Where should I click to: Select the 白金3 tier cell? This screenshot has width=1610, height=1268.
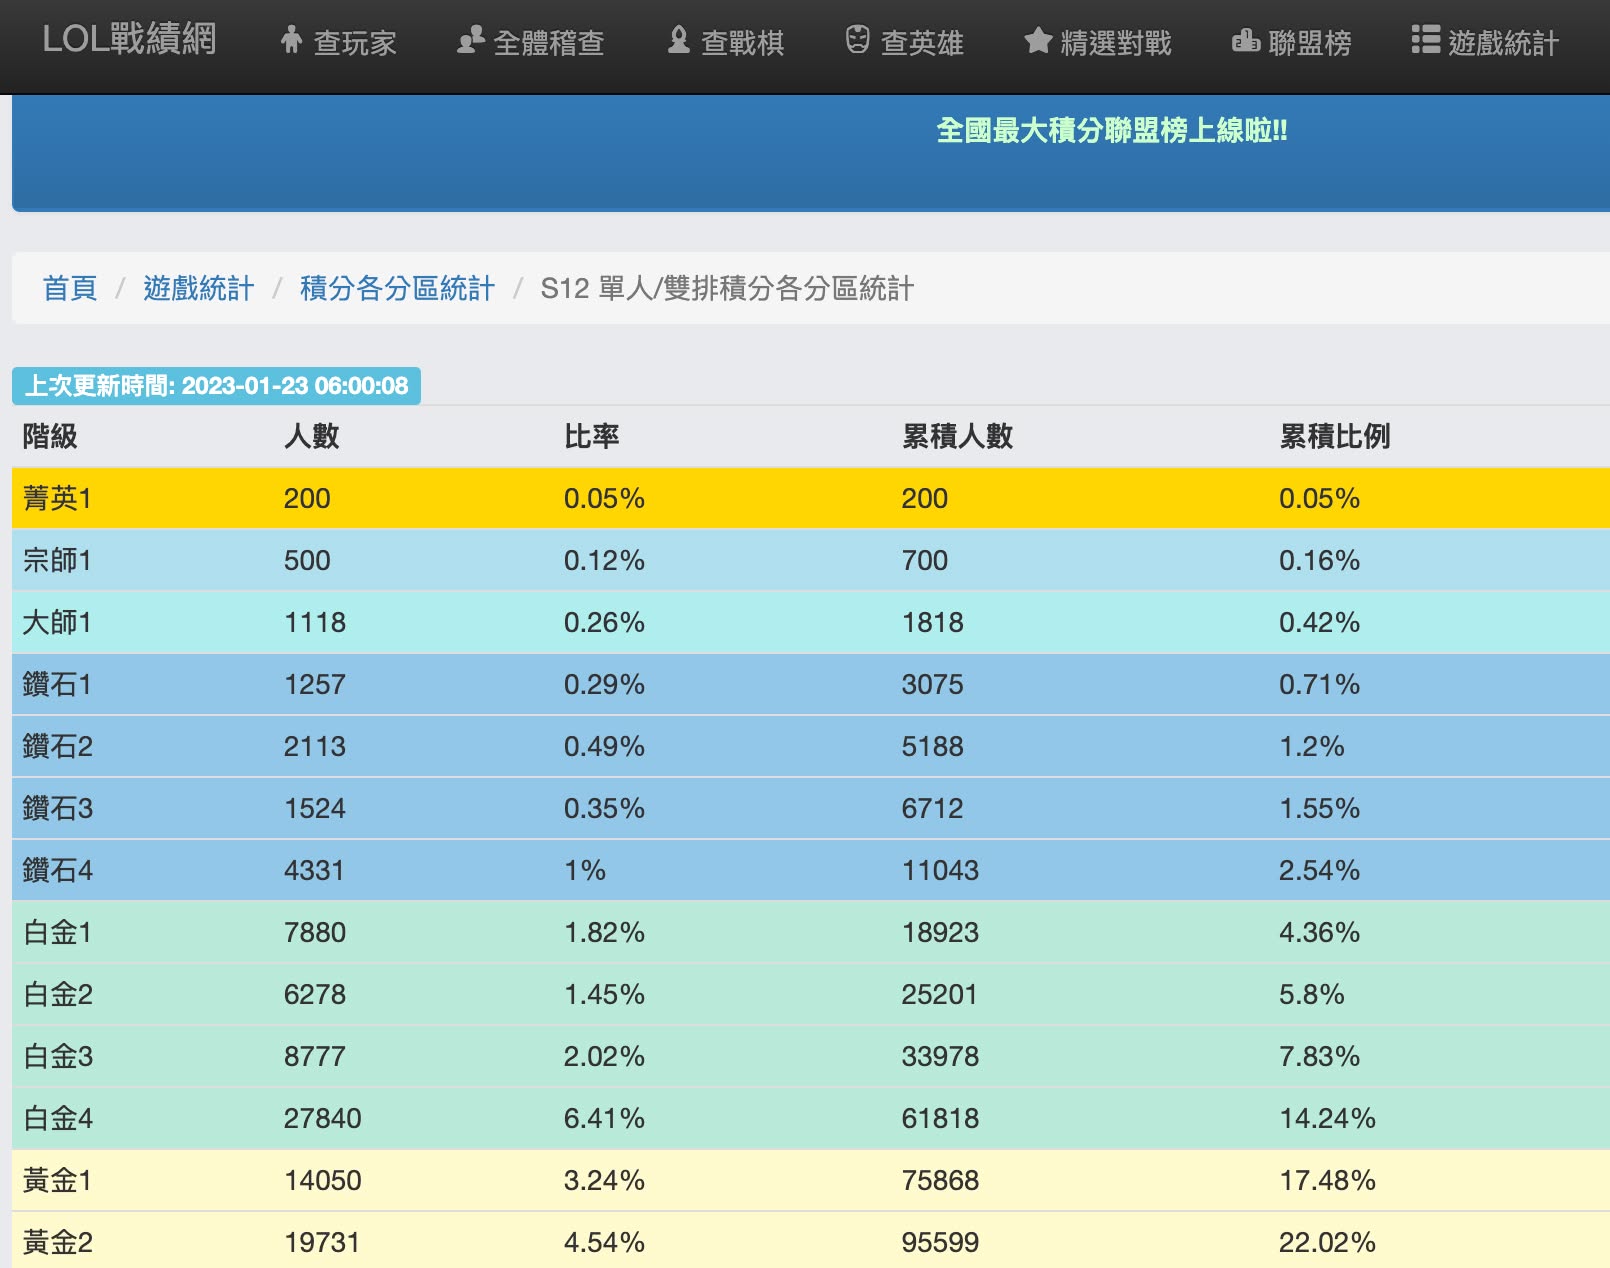(x=58, y=1056)
